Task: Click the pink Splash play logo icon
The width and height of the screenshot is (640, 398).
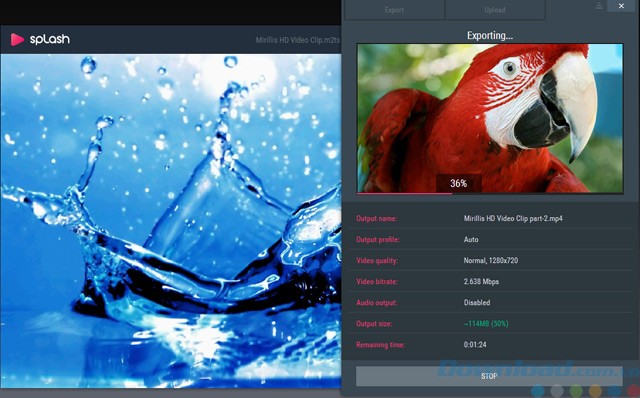Action: [17, 40]
